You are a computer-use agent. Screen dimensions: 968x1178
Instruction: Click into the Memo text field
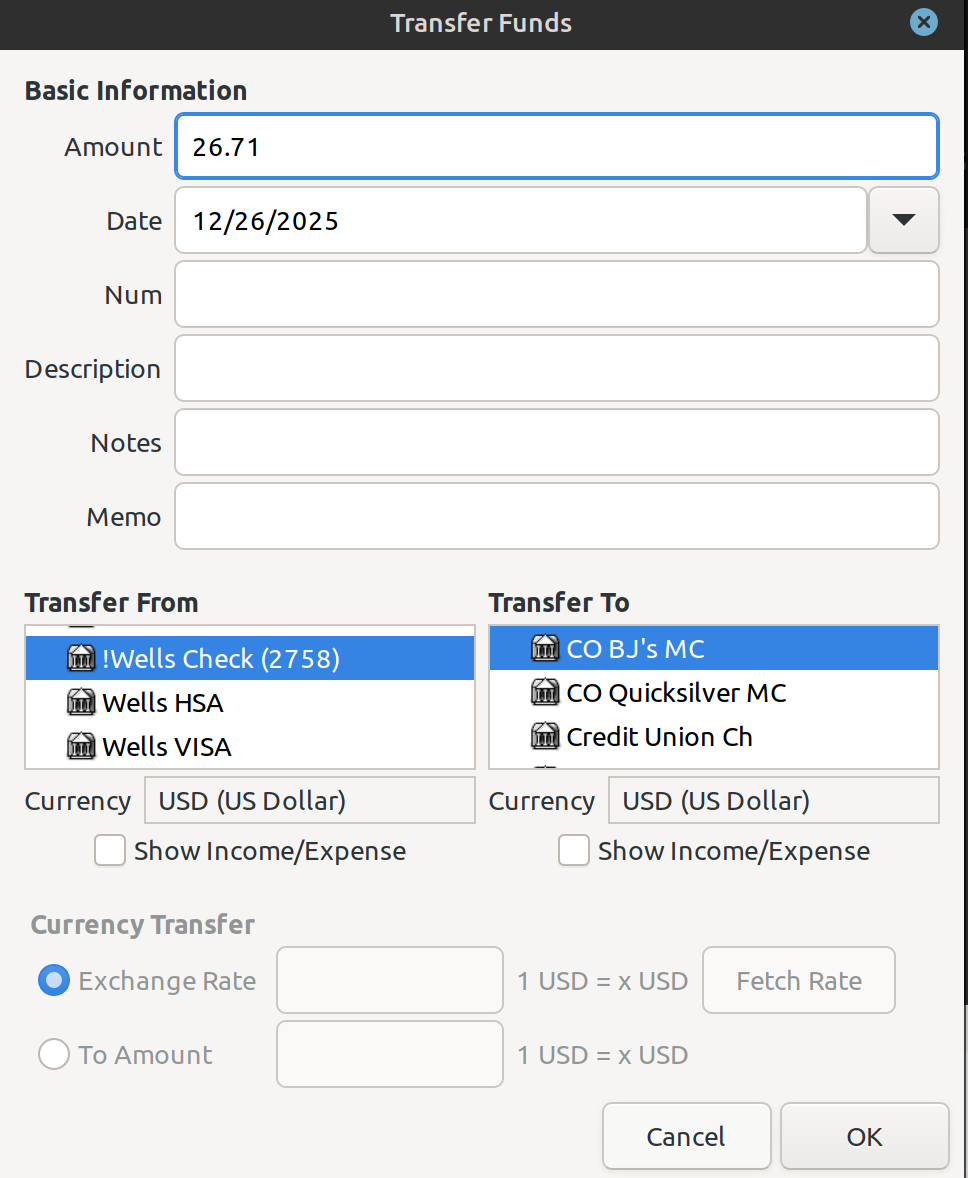tap(556, 517)
